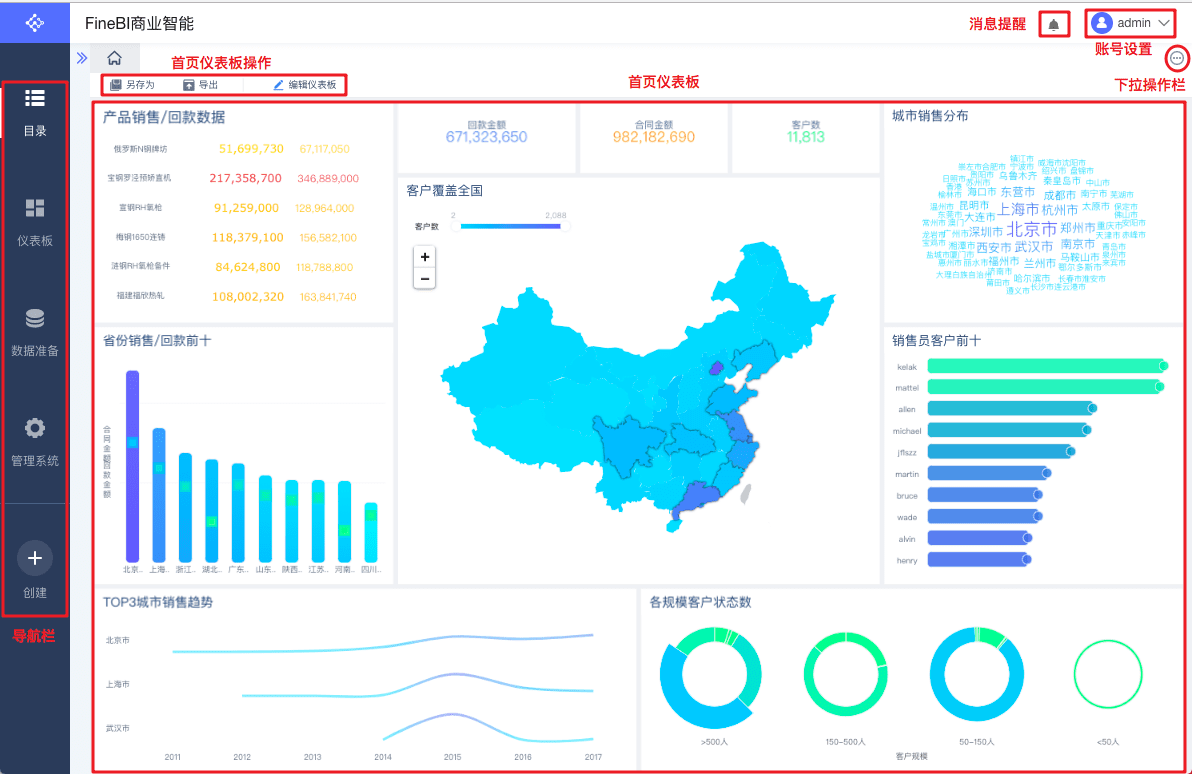Expand the admin account dropdown arrow
The width and height of the screenshot is (1192, 774).
pyautogui.click(x=1164, y=23)
